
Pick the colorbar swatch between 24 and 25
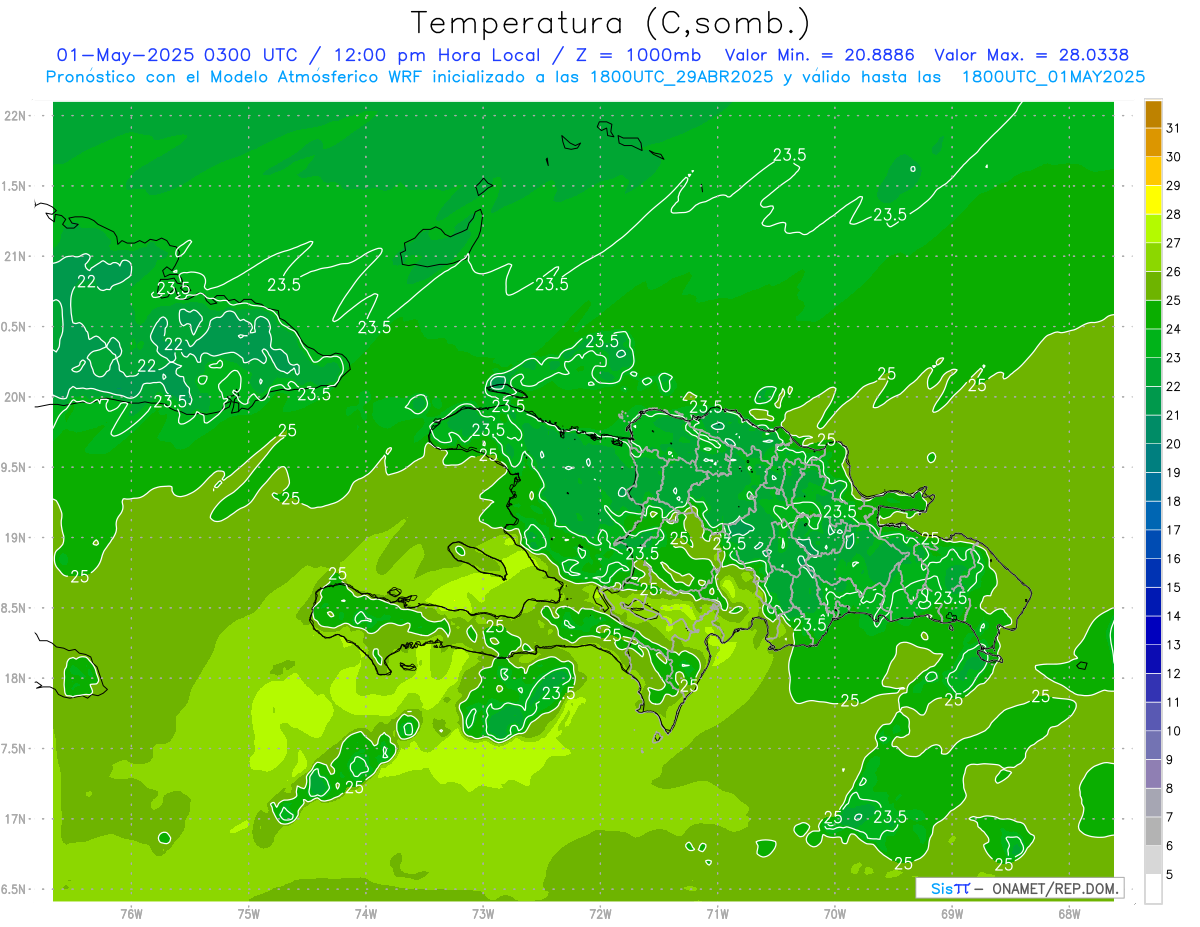[x=1153, y=314]
